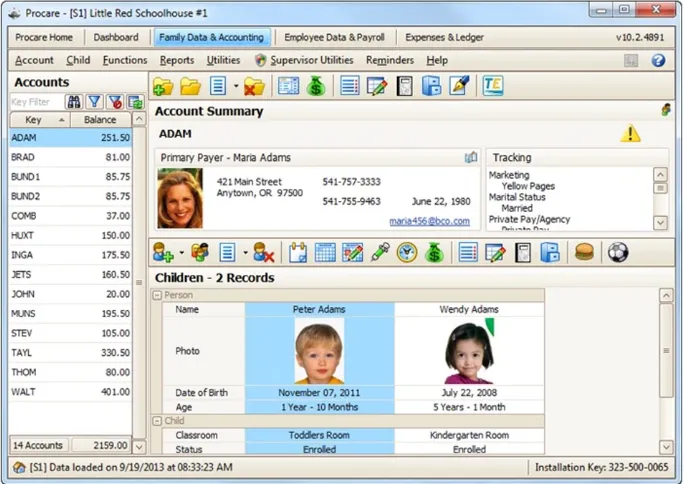Click the open account folder icon
The height and width of the screenshot is (484, 684).
coord(190,86)
